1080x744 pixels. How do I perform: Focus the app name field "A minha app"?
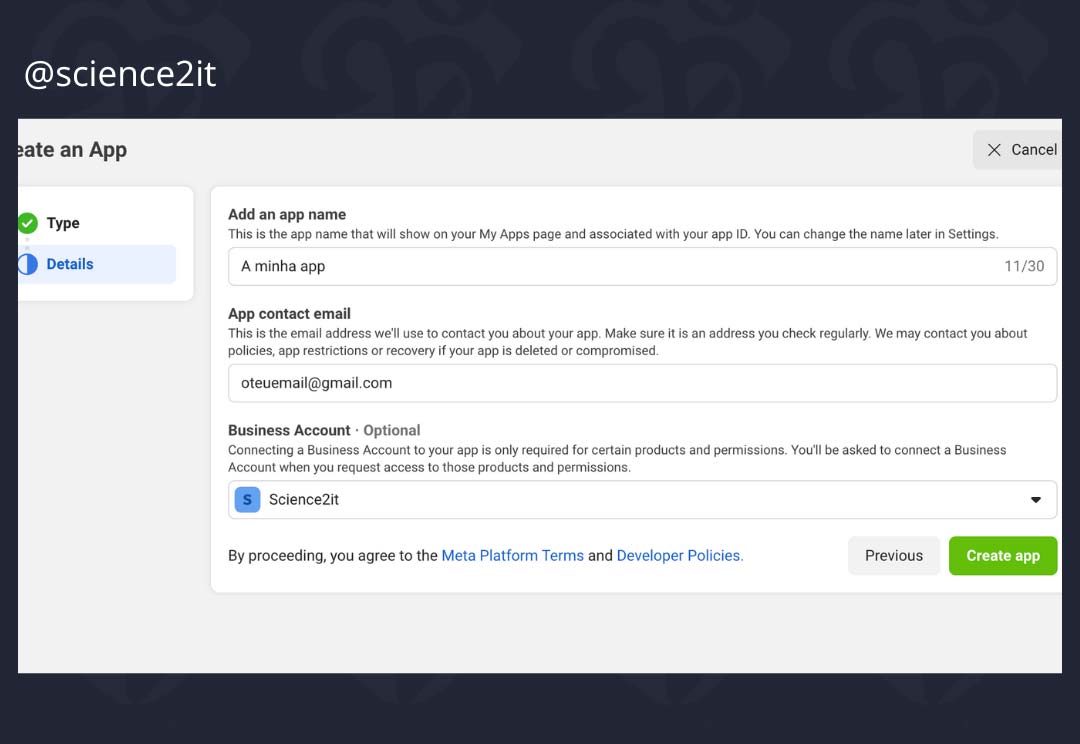[600, 267]
